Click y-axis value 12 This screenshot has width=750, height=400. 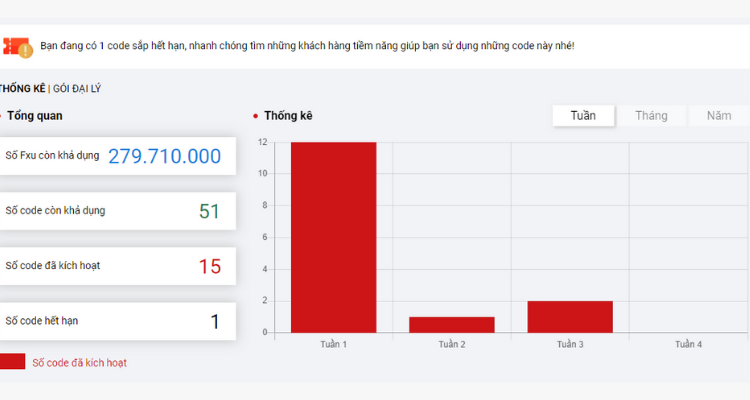click(263, 142)
